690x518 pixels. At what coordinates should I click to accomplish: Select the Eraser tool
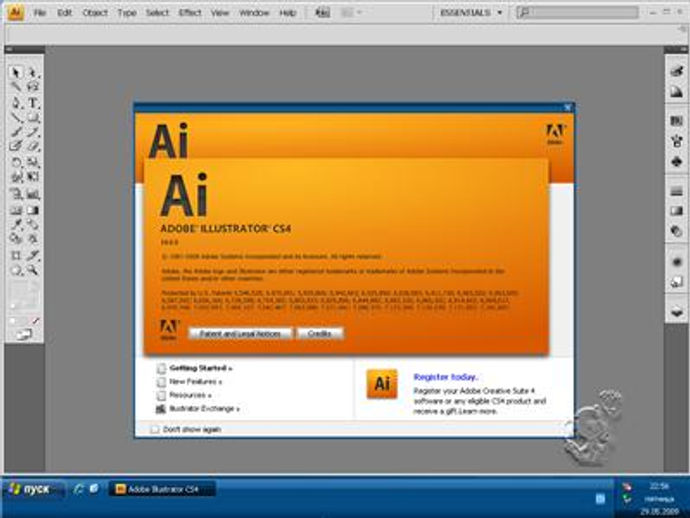[x=33, y=146]
